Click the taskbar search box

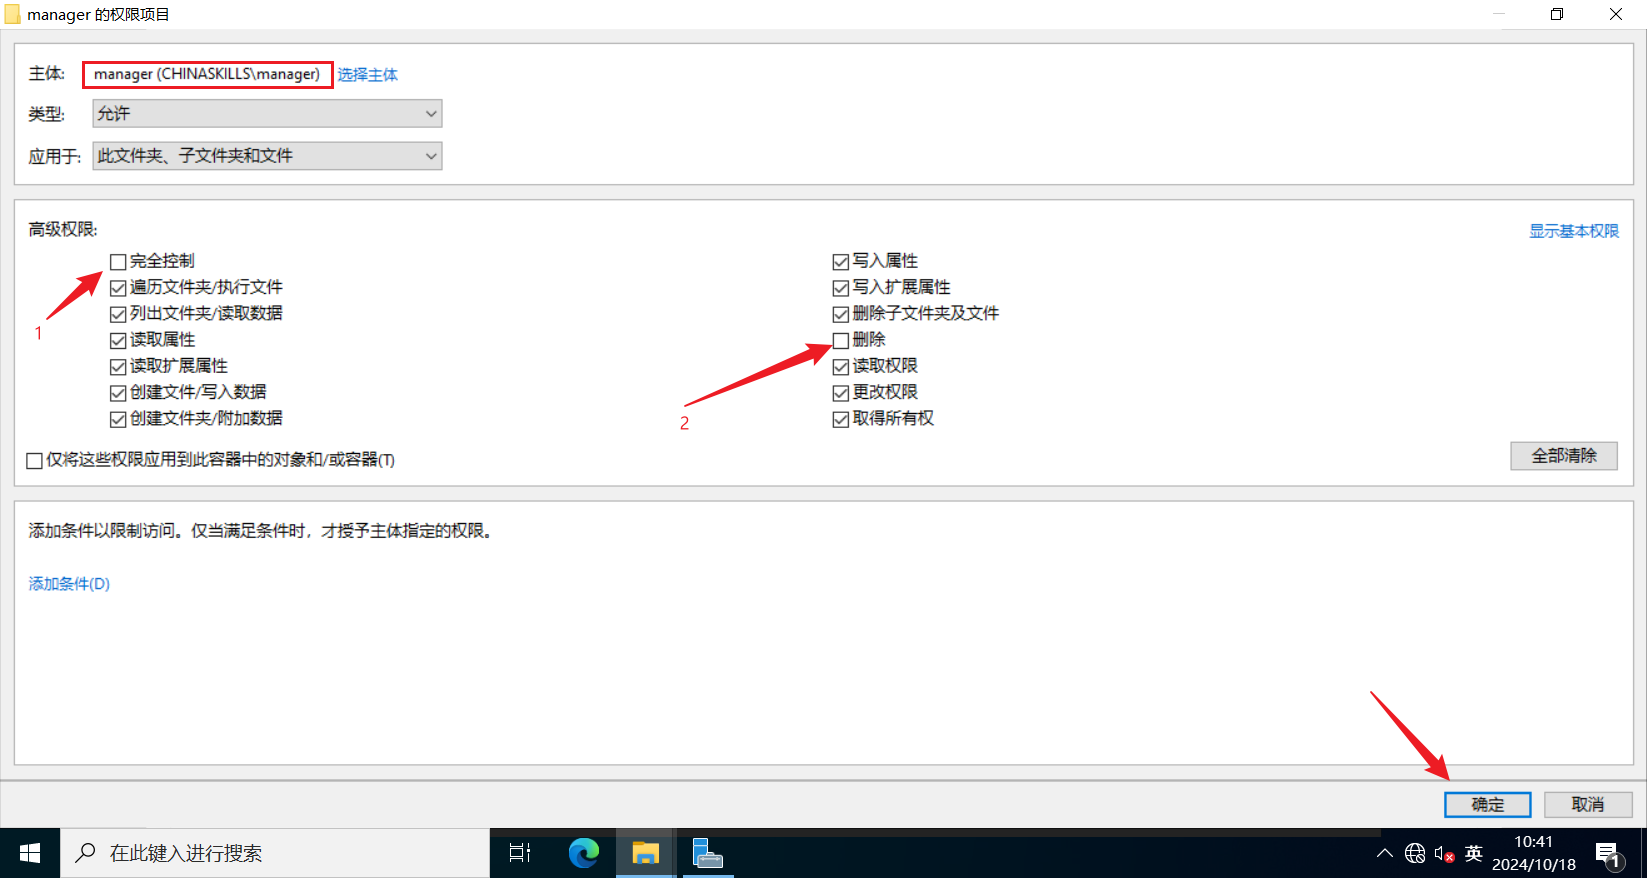pyautogui.click(x=275, y=853)
